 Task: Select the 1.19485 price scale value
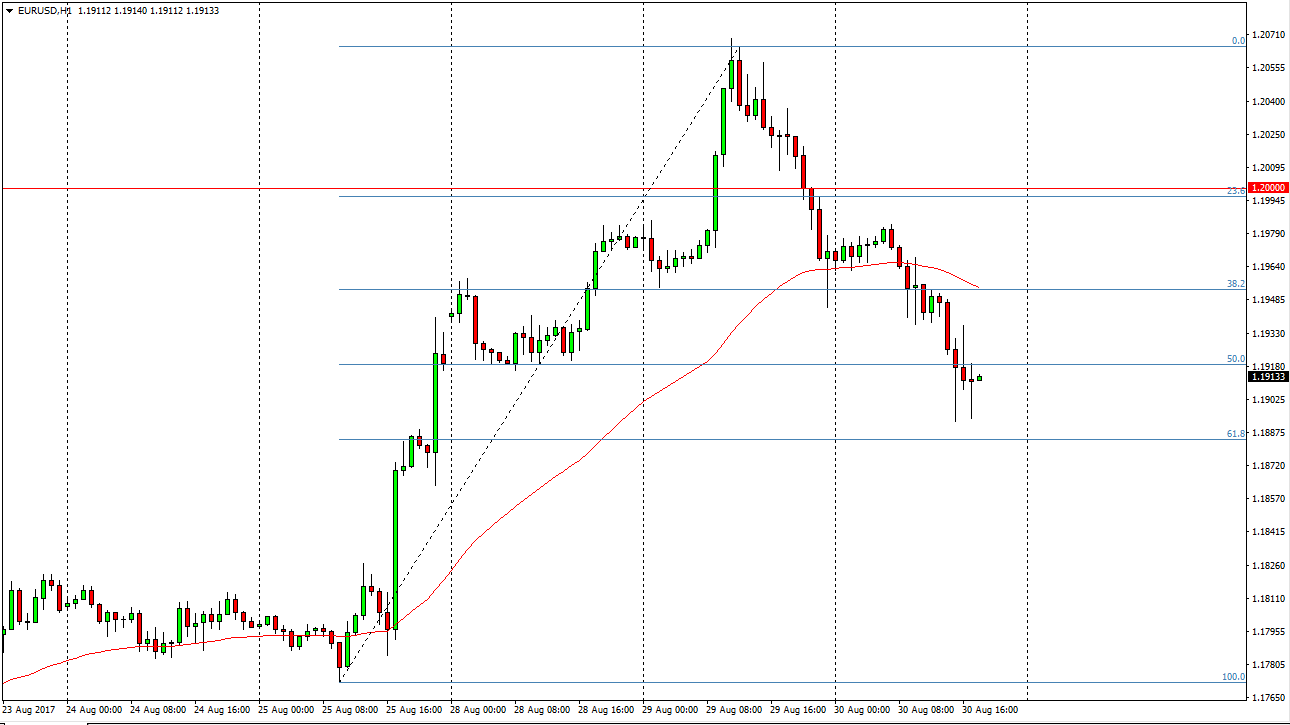point(1267,300)
